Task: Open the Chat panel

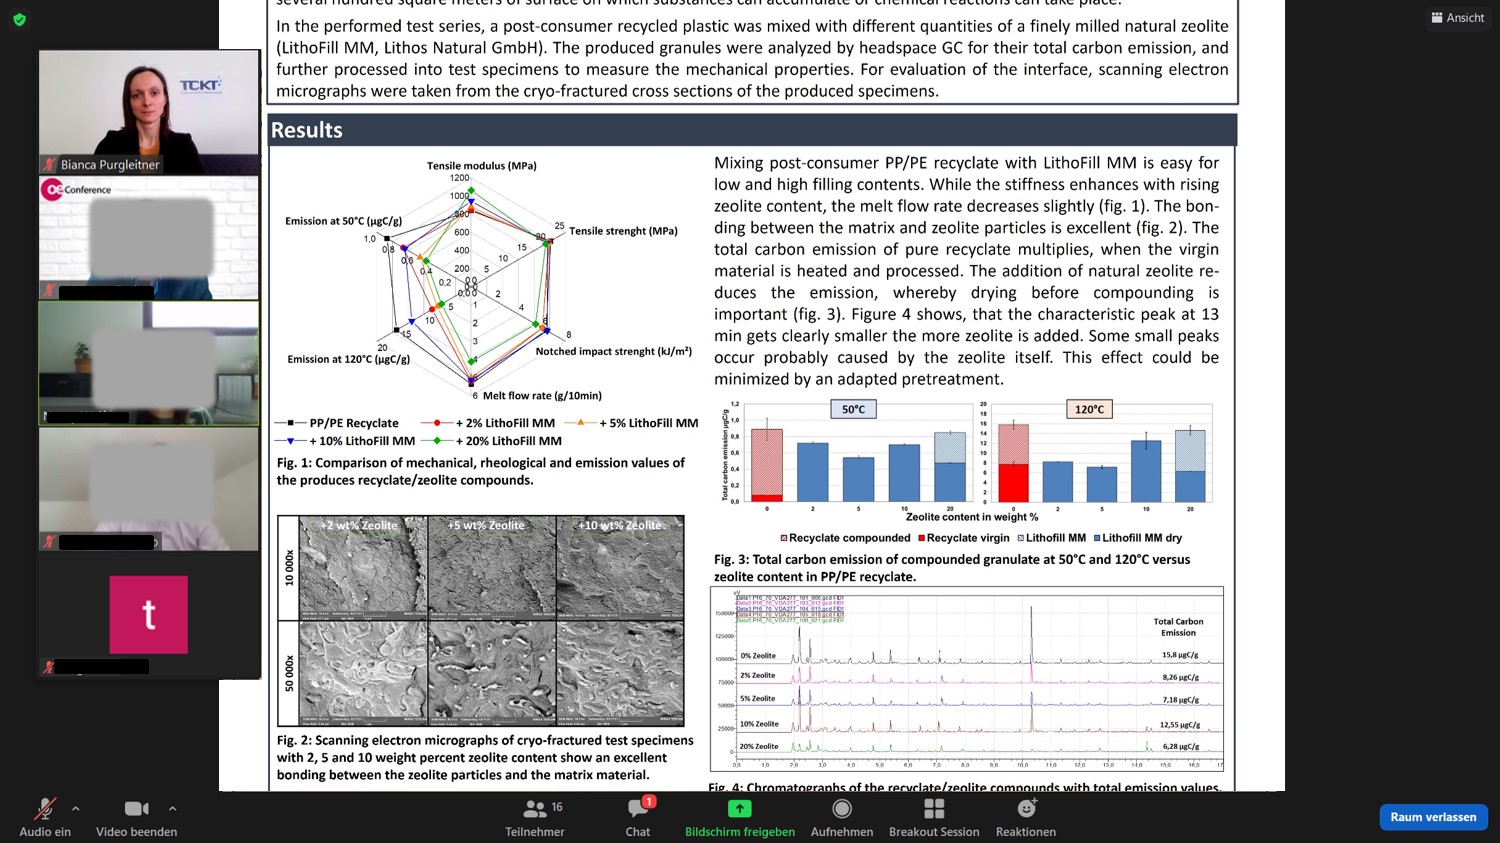Action: click(638, 817)
